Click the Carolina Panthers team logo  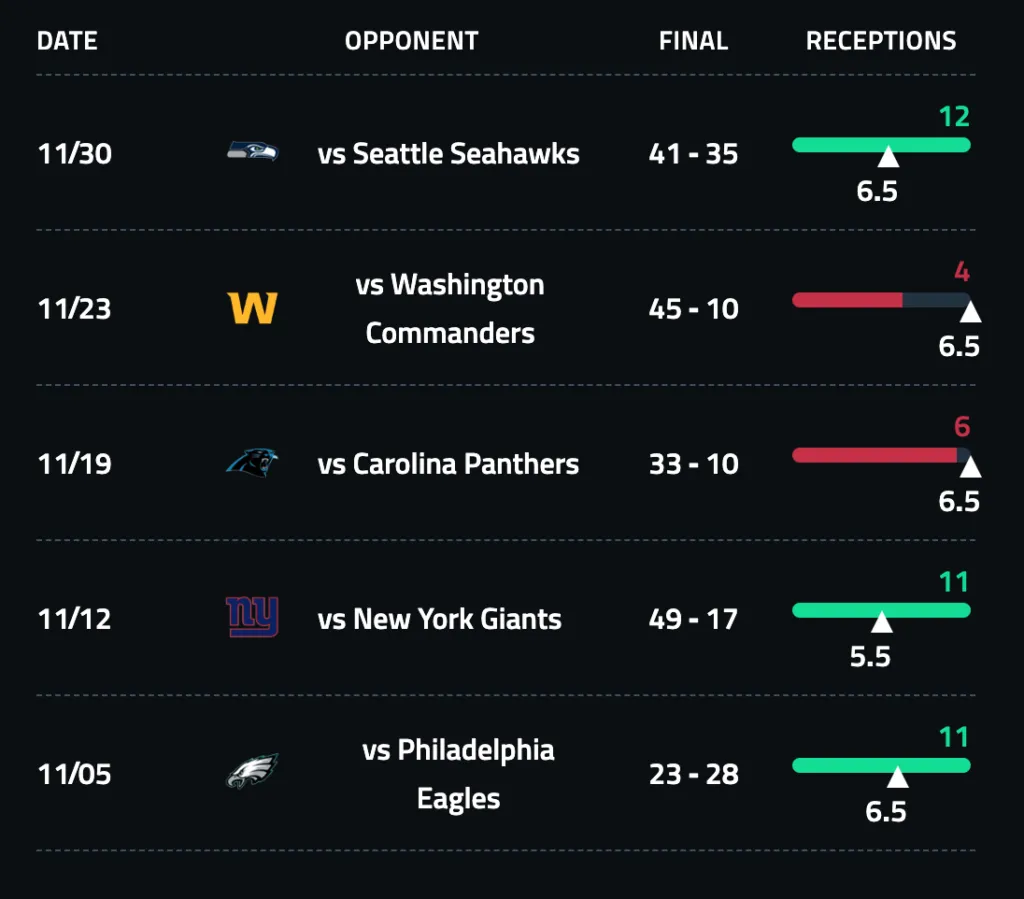(x=252, y=463)
